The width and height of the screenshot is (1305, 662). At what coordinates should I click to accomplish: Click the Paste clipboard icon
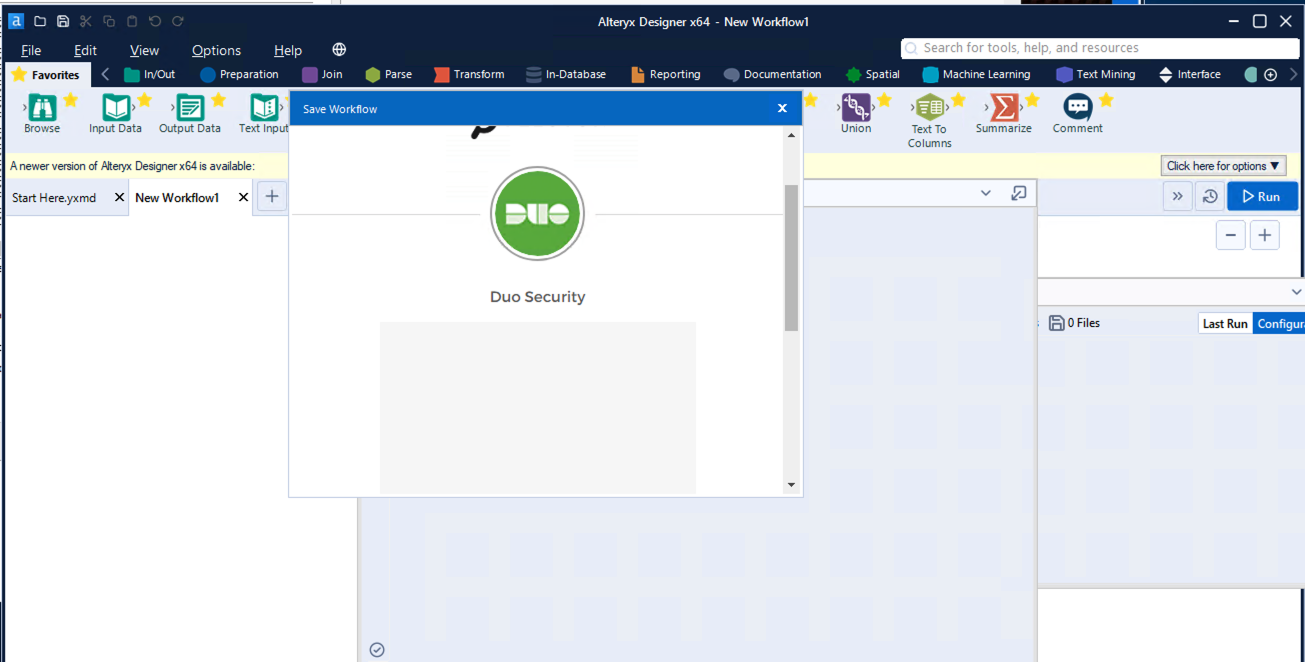[x=132, y=21]
